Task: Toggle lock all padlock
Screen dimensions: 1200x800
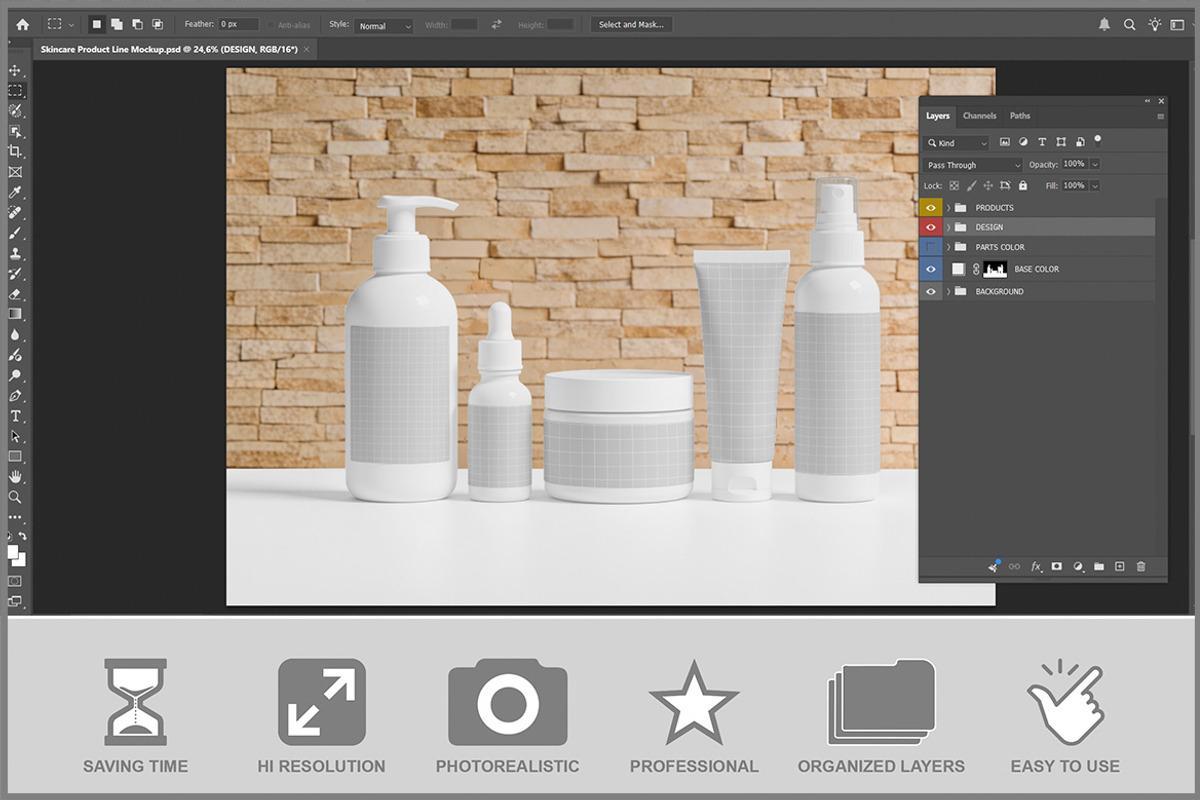Action: [x=1022, y=186]
